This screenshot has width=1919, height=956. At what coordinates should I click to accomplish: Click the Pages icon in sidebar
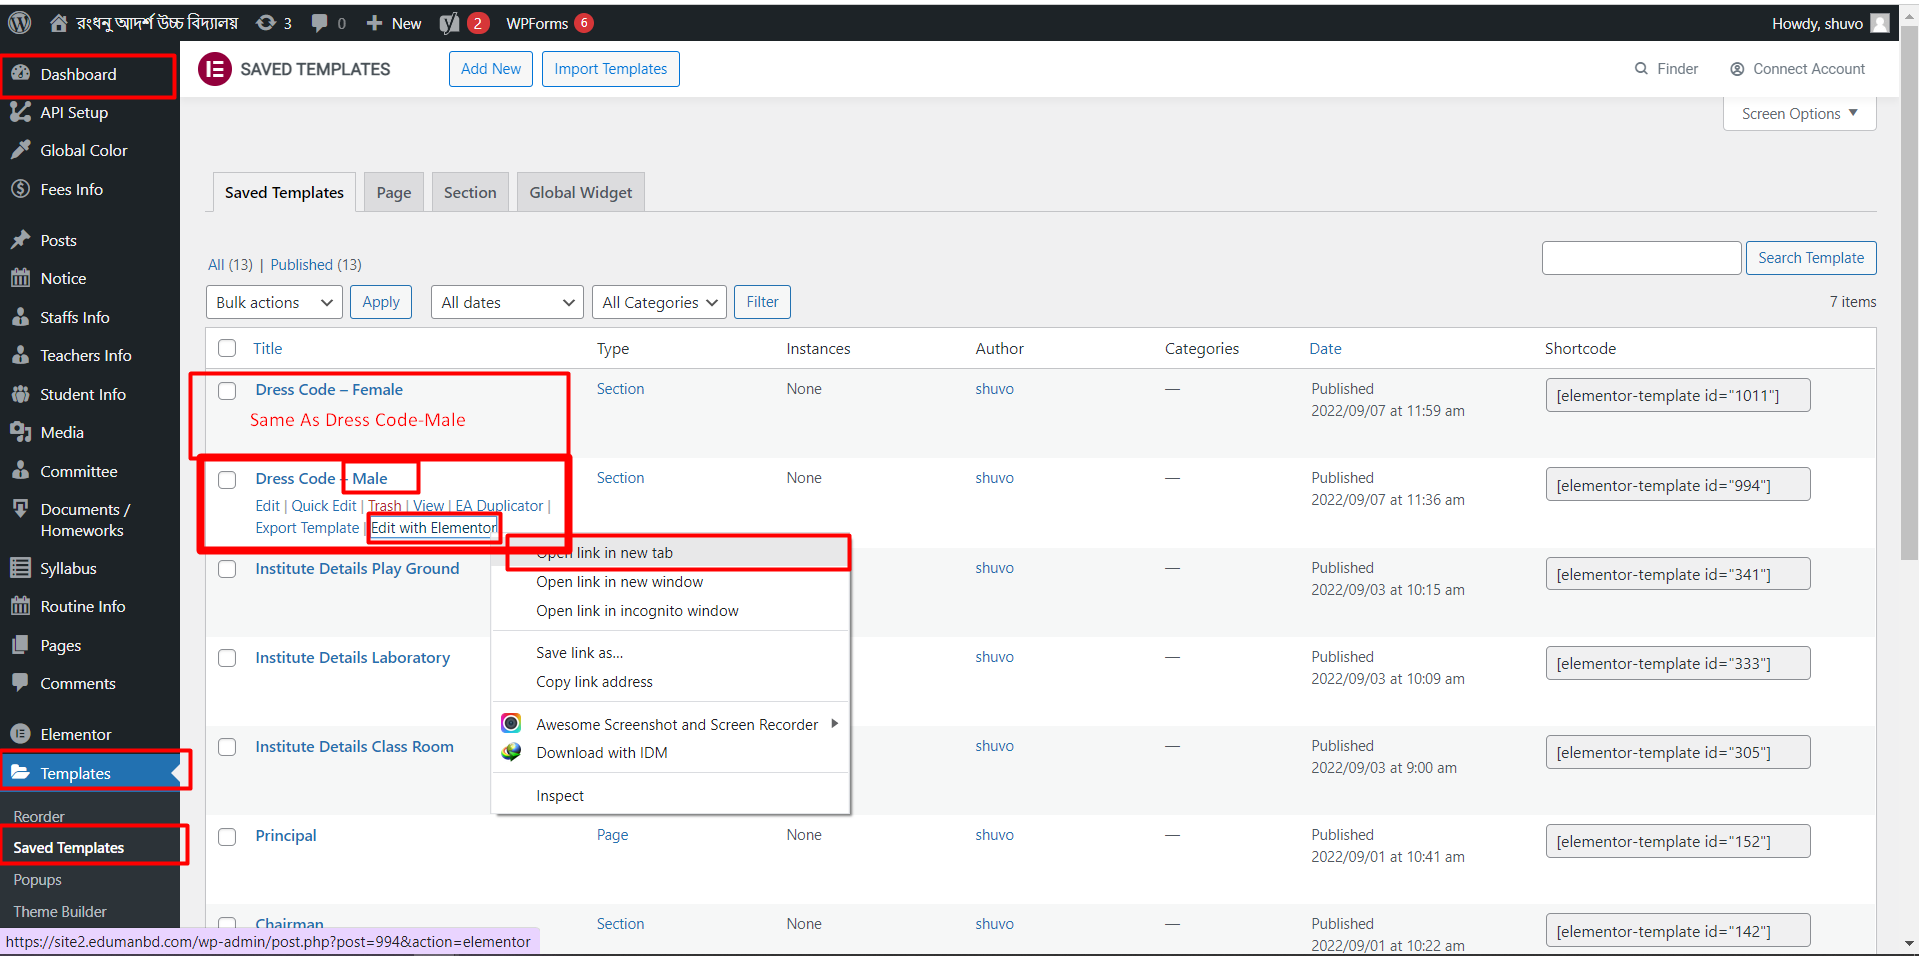(20, 645)
